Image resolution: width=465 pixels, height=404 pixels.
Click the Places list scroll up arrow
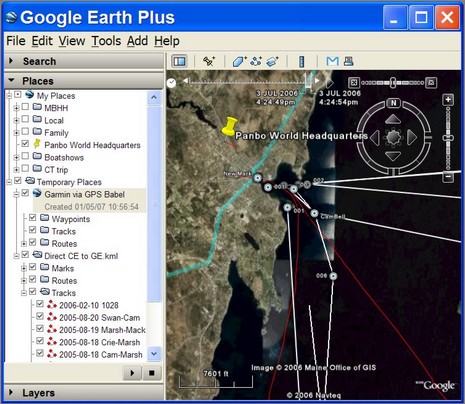[x=154, y=97]
